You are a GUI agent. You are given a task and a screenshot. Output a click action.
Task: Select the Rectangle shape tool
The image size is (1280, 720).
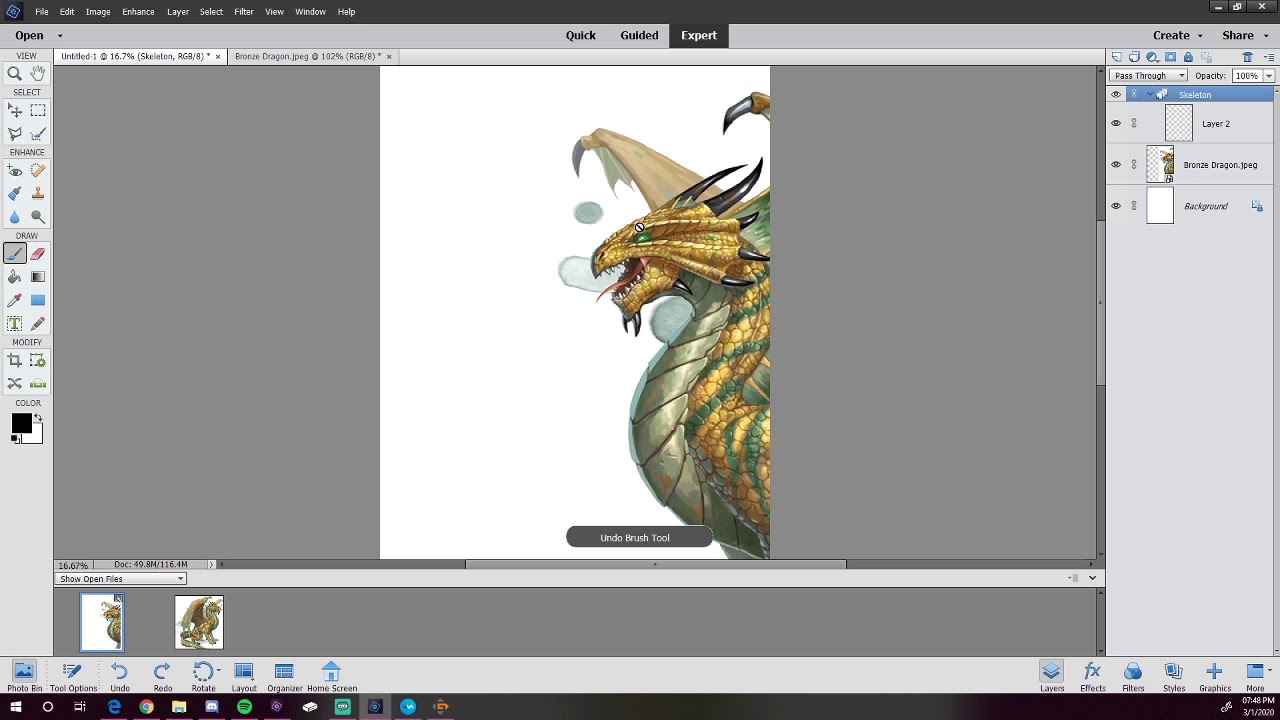[x=38, y=300]
